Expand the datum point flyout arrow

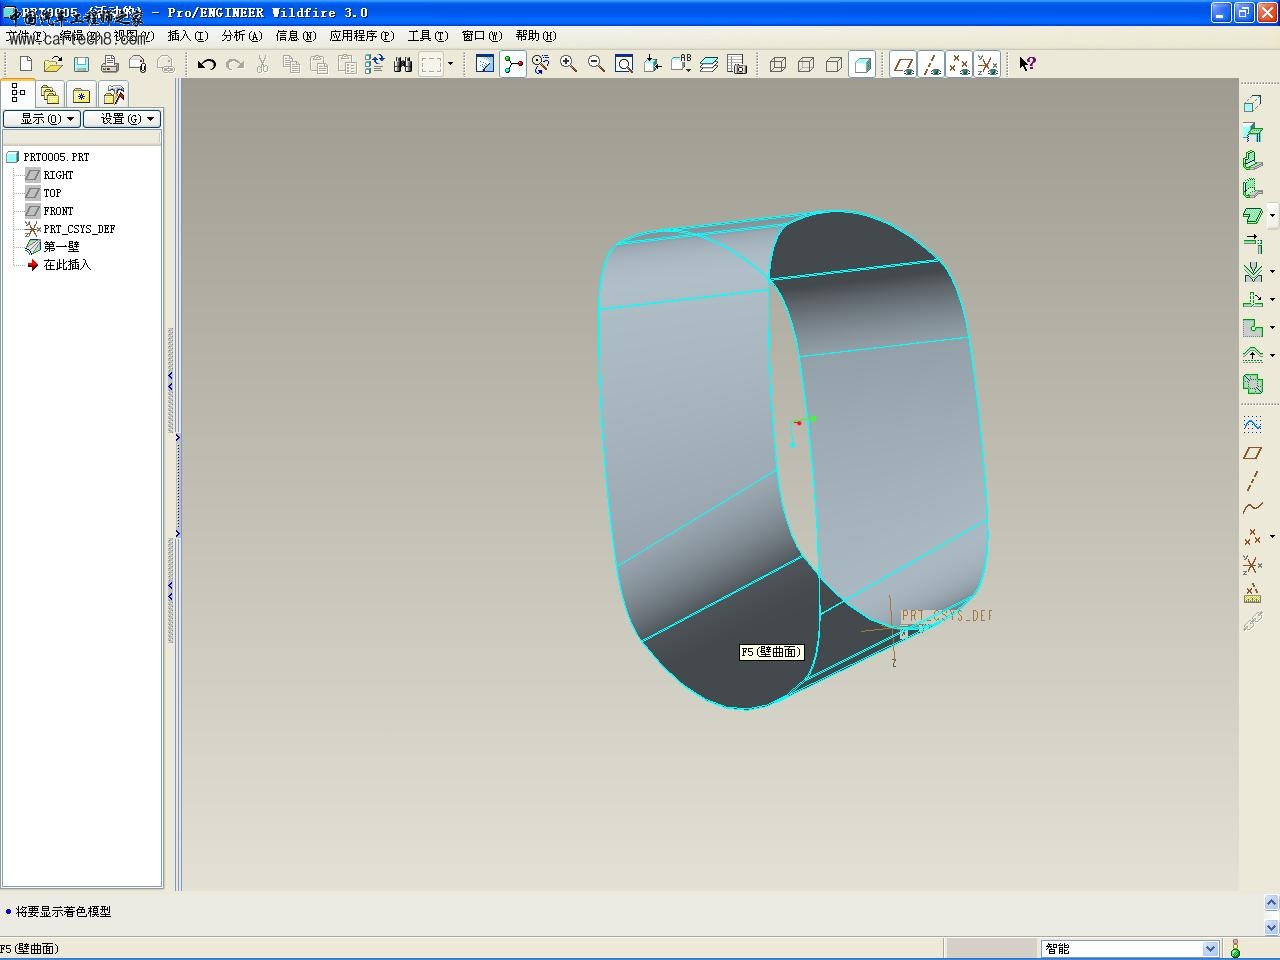1272,536
